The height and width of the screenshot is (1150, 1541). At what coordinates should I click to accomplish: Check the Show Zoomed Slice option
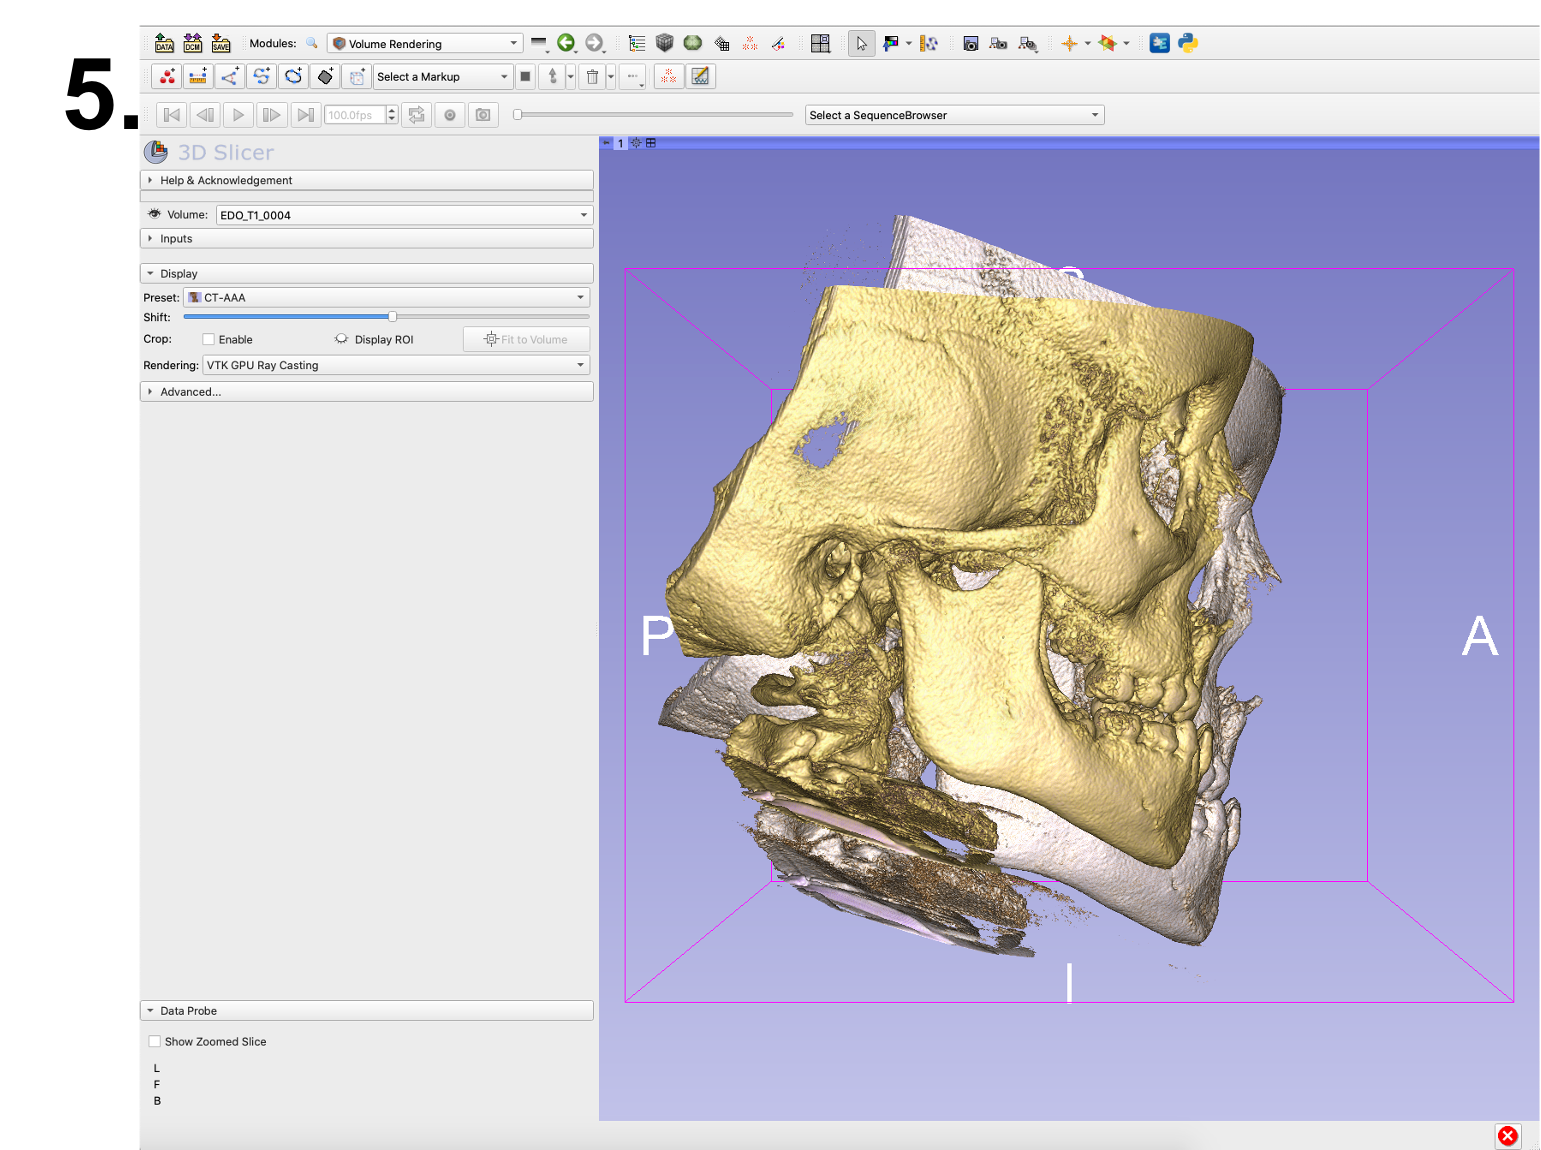[155, 1041]
